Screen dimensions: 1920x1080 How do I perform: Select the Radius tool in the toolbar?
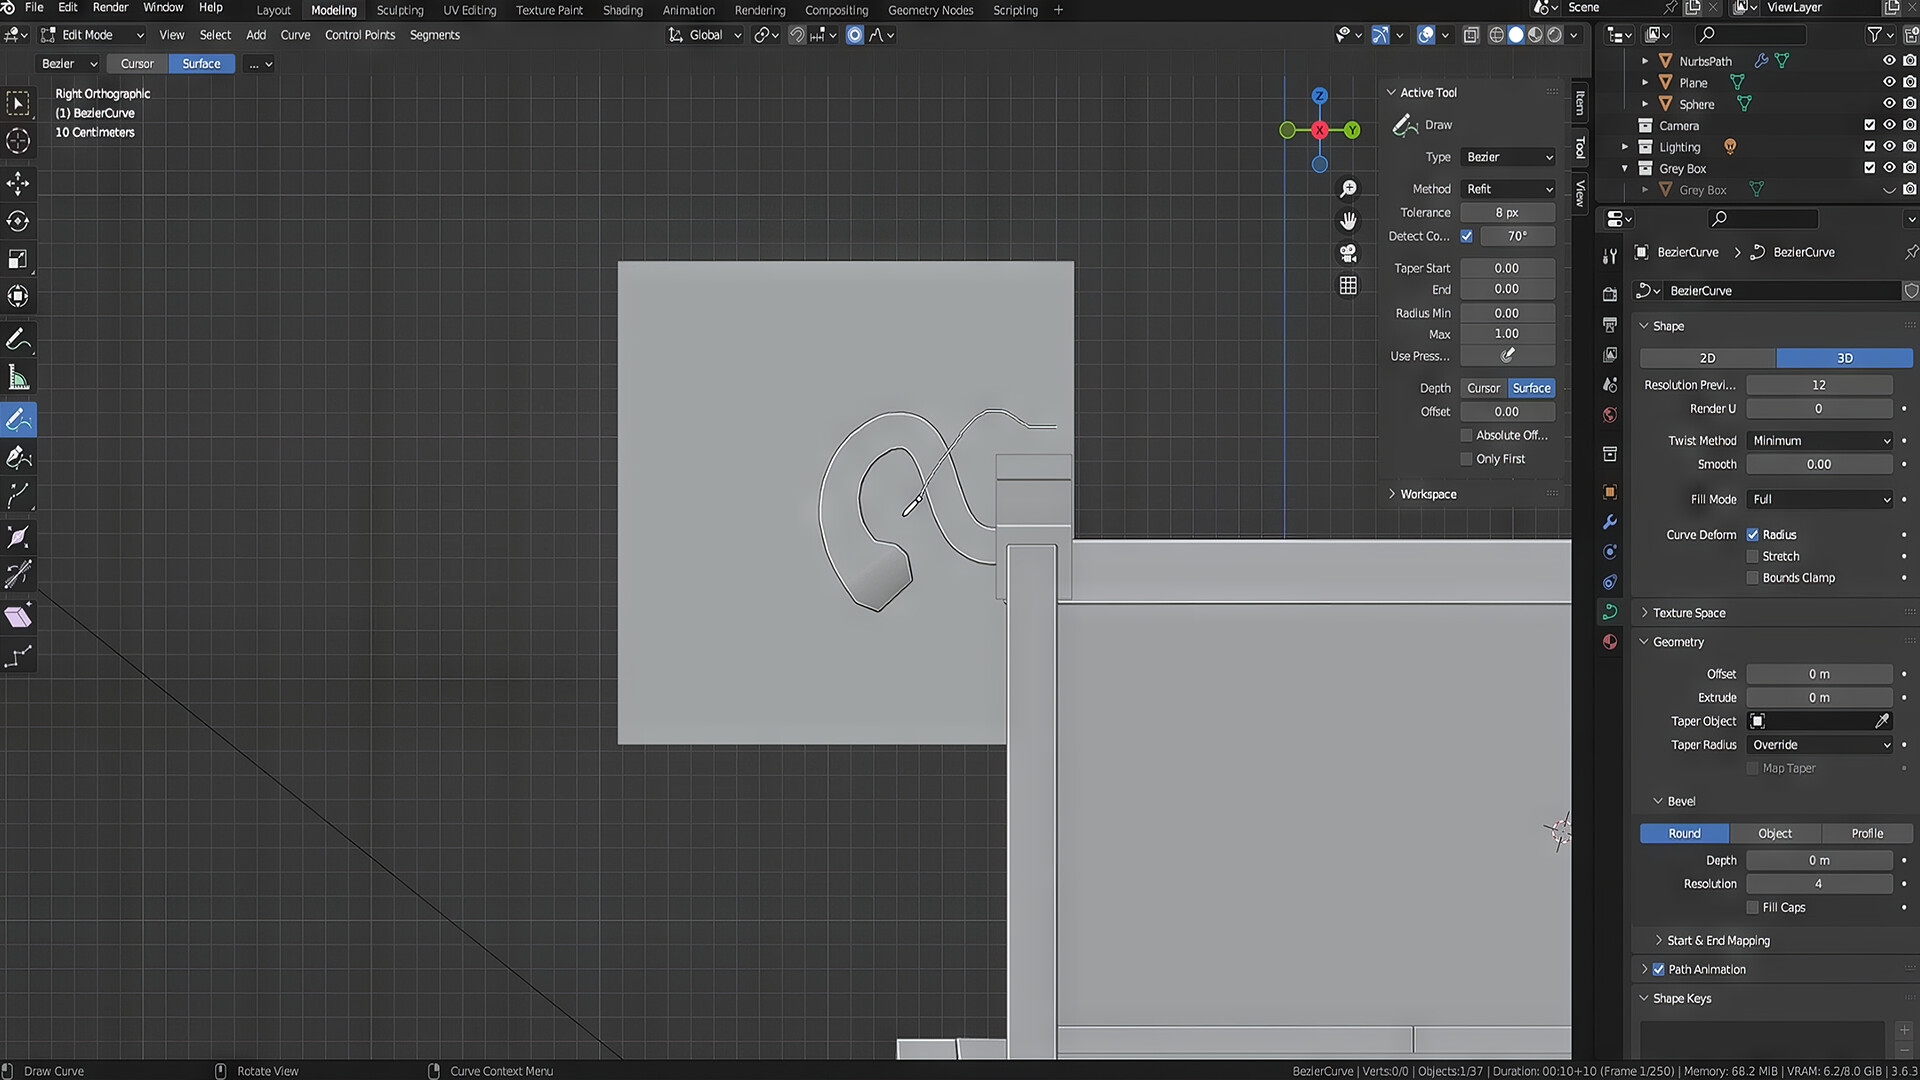[x=19, y=536]
